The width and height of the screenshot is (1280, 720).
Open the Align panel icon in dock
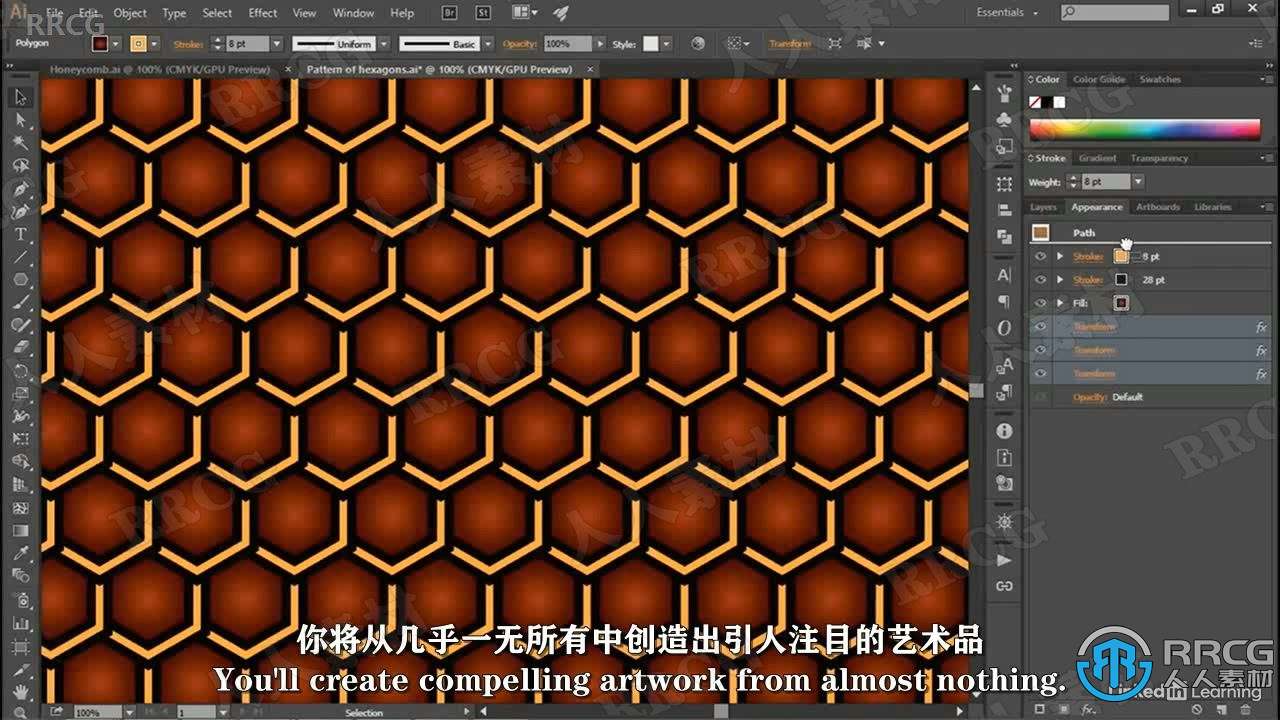[1004, 211]
